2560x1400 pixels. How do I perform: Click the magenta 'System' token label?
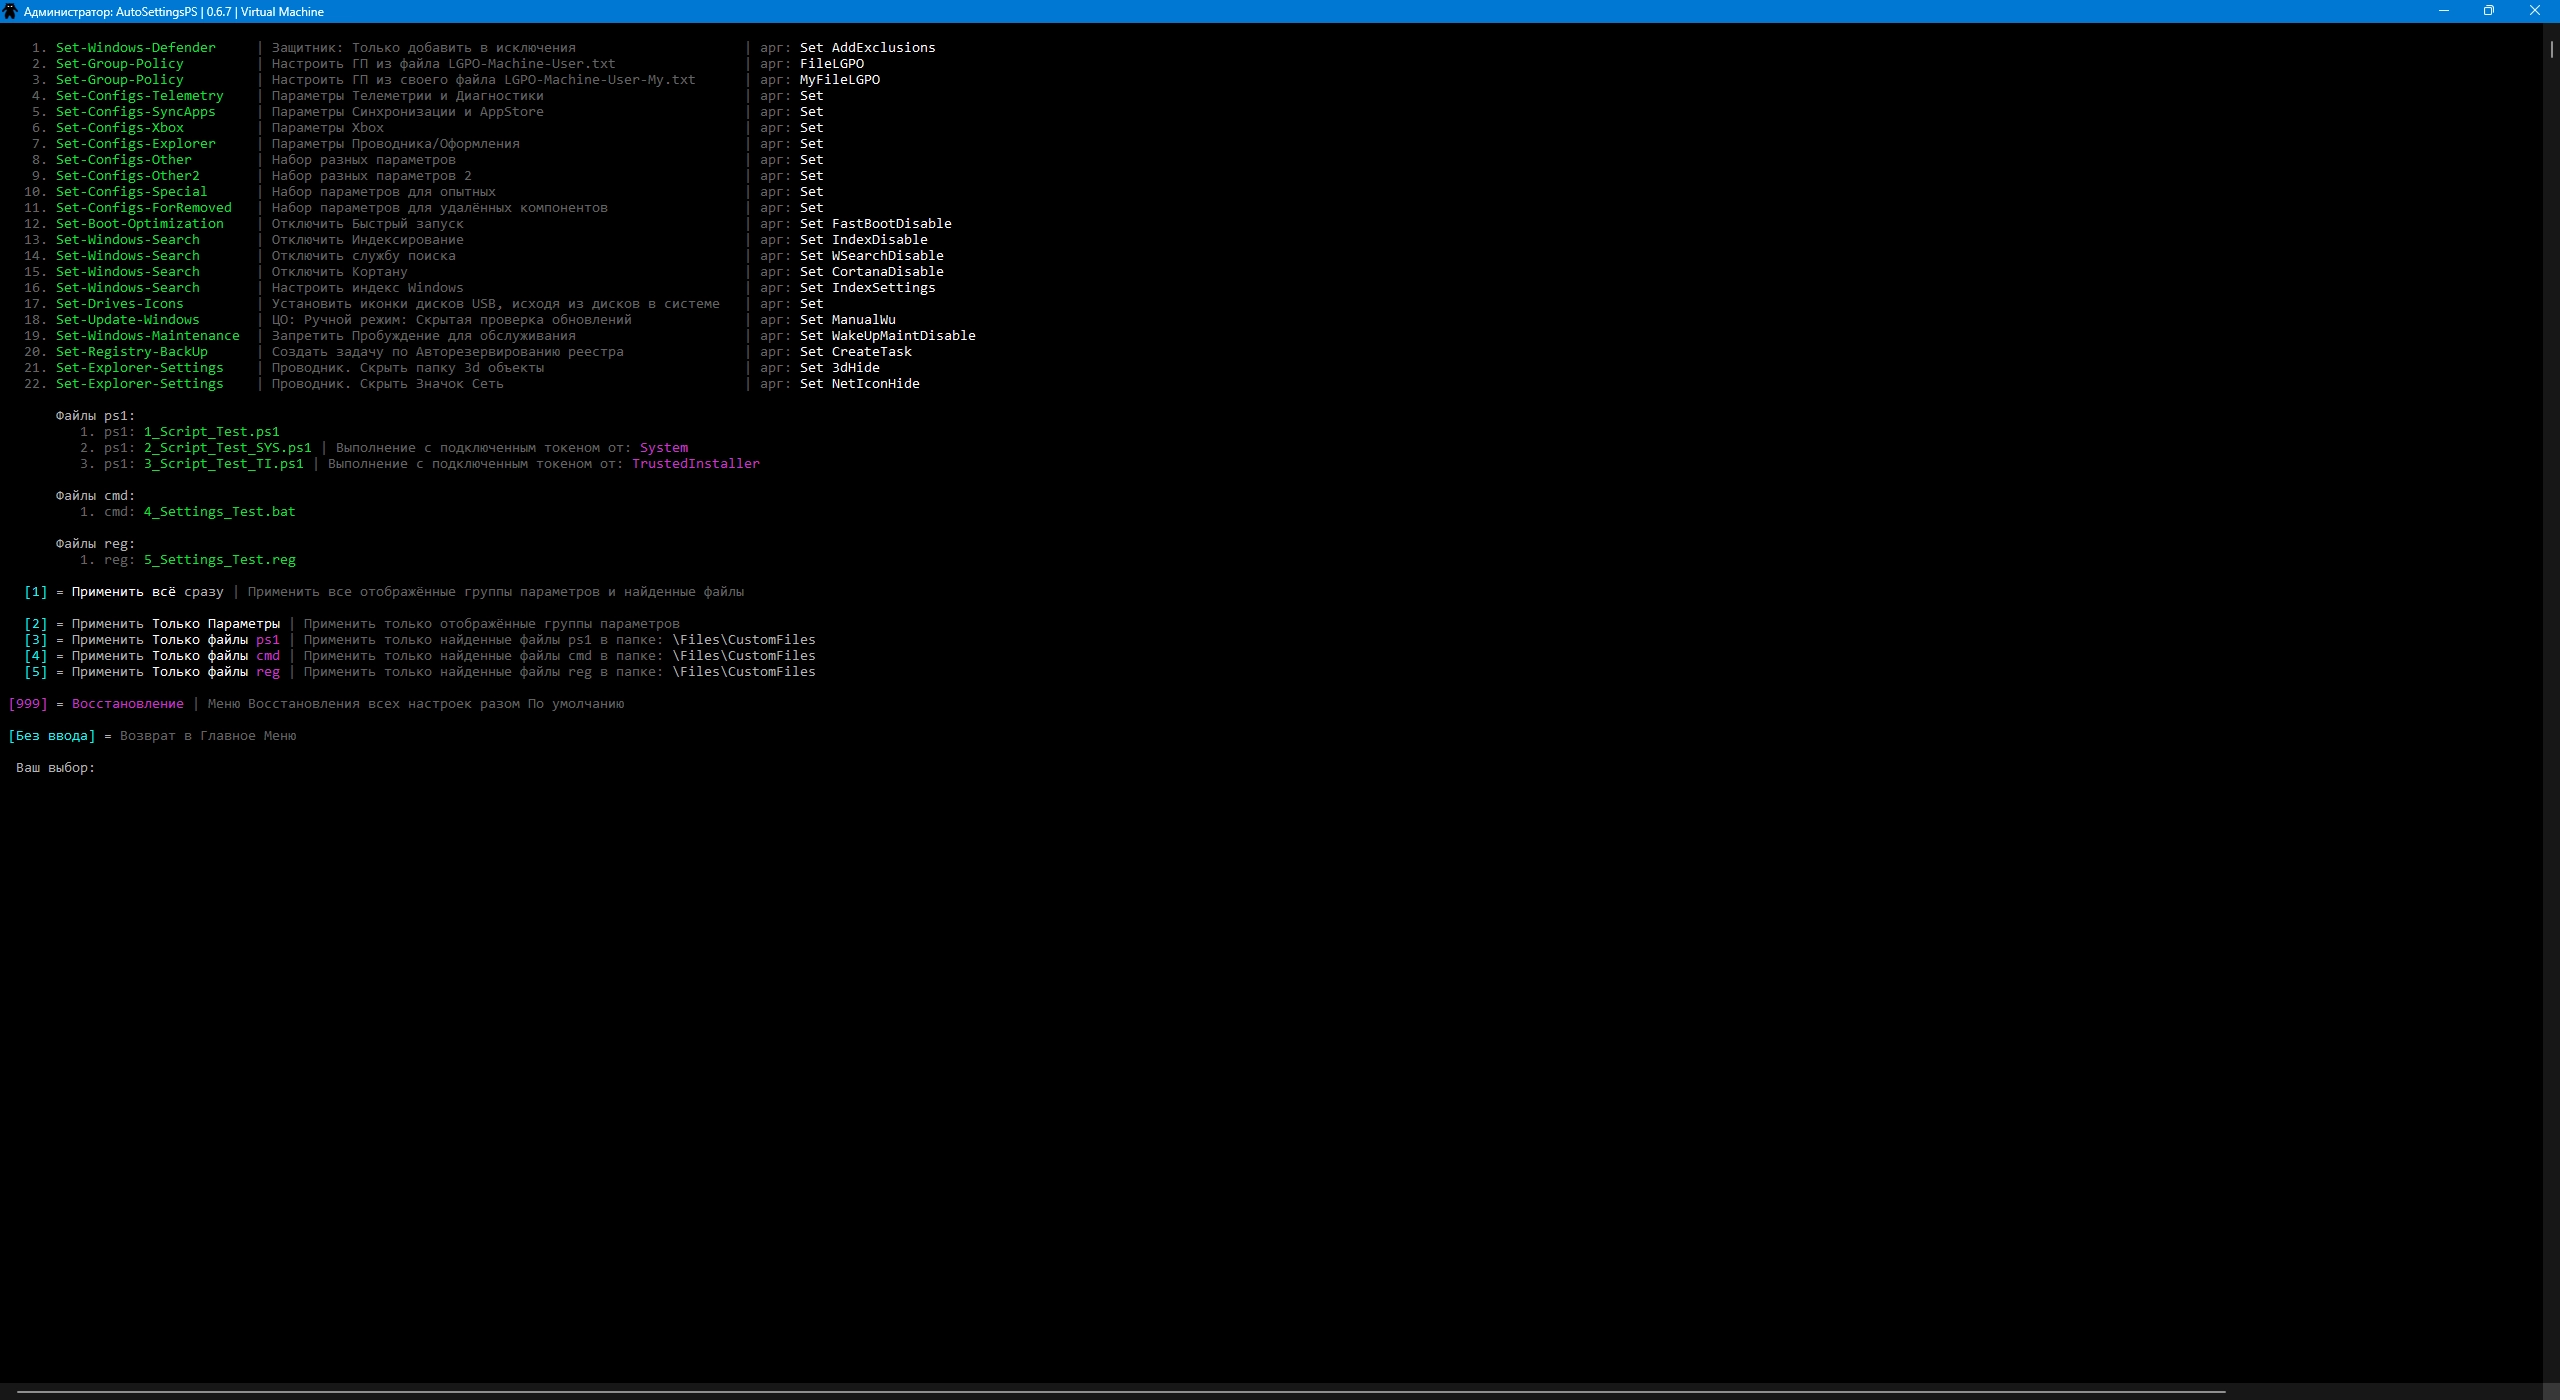tap(664, 448)
